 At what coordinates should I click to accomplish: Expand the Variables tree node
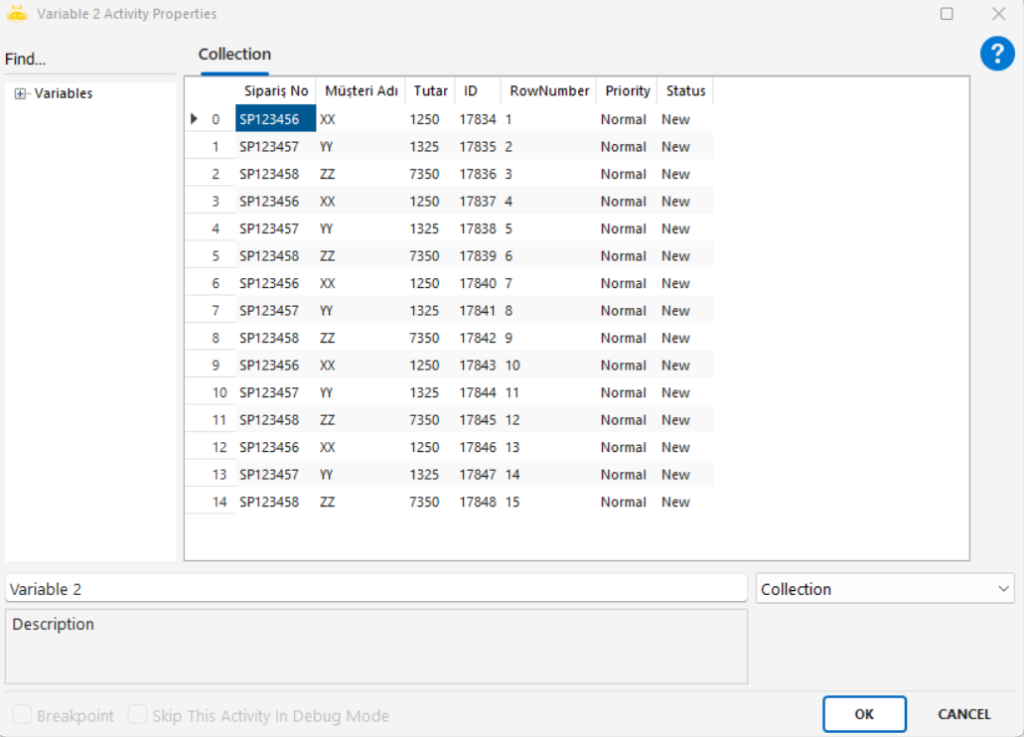pyautogui.click(x=20, y=94)
